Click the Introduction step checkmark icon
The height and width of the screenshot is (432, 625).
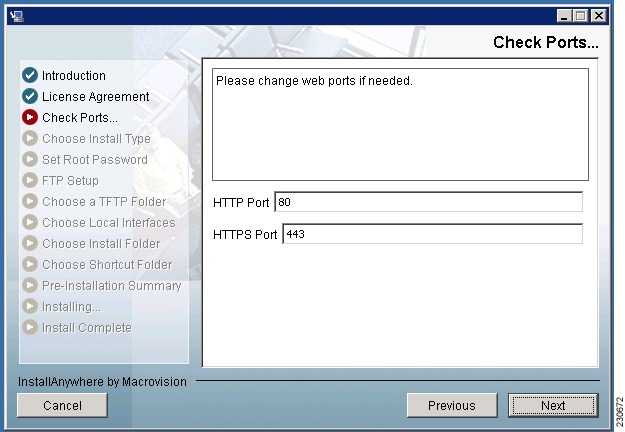tap(30, 75)
